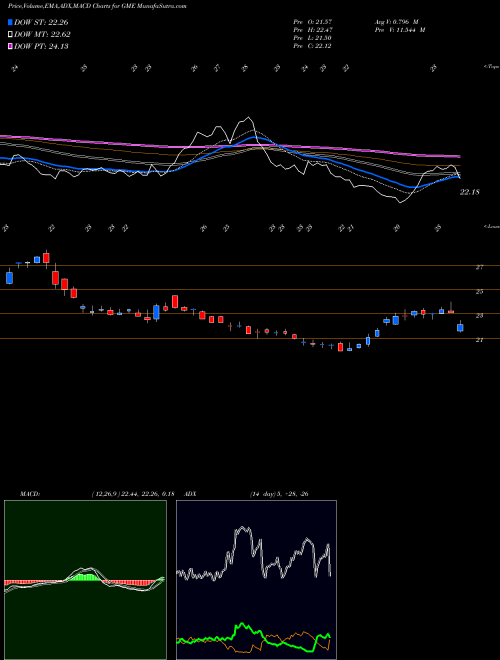500x660 pixels.
Task: Click the 'Pre O: 21.57' open value
Action: pos(313,21)
